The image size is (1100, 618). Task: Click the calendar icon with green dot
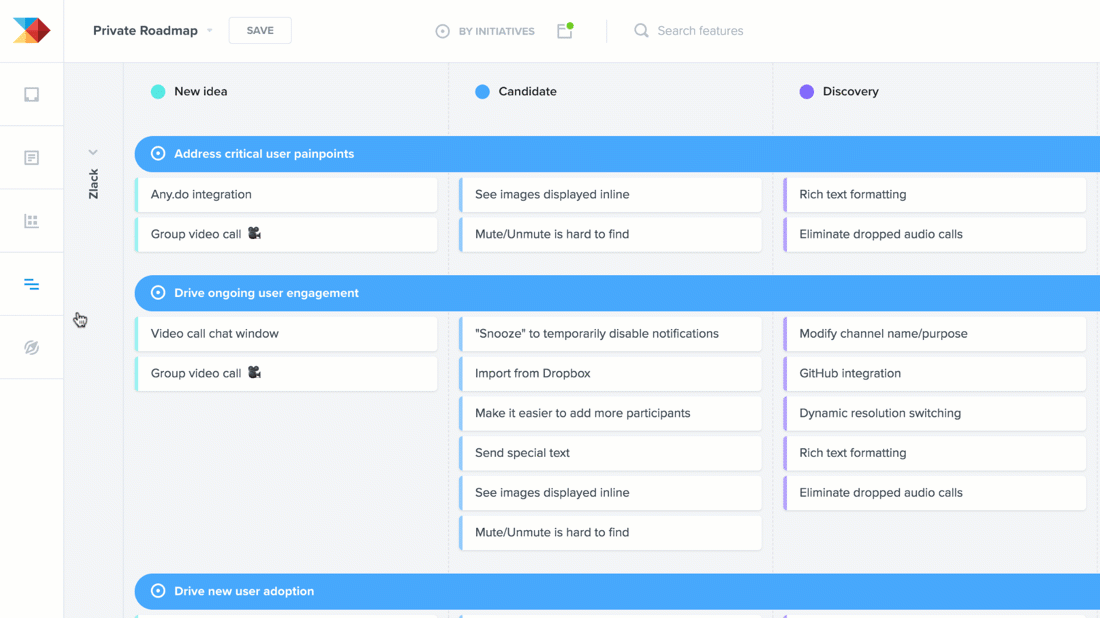coord(565,30)
